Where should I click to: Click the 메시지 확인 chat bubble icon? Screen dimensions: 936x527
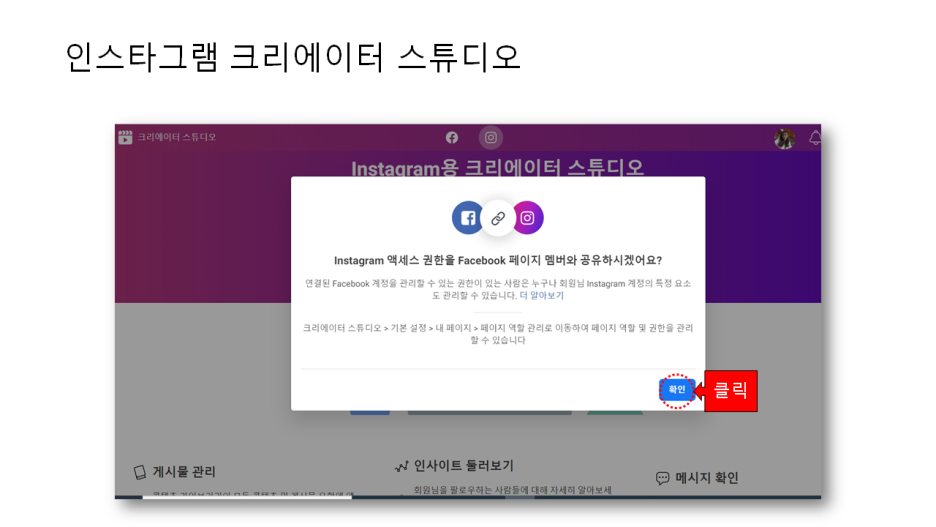(x=663, y=478)
